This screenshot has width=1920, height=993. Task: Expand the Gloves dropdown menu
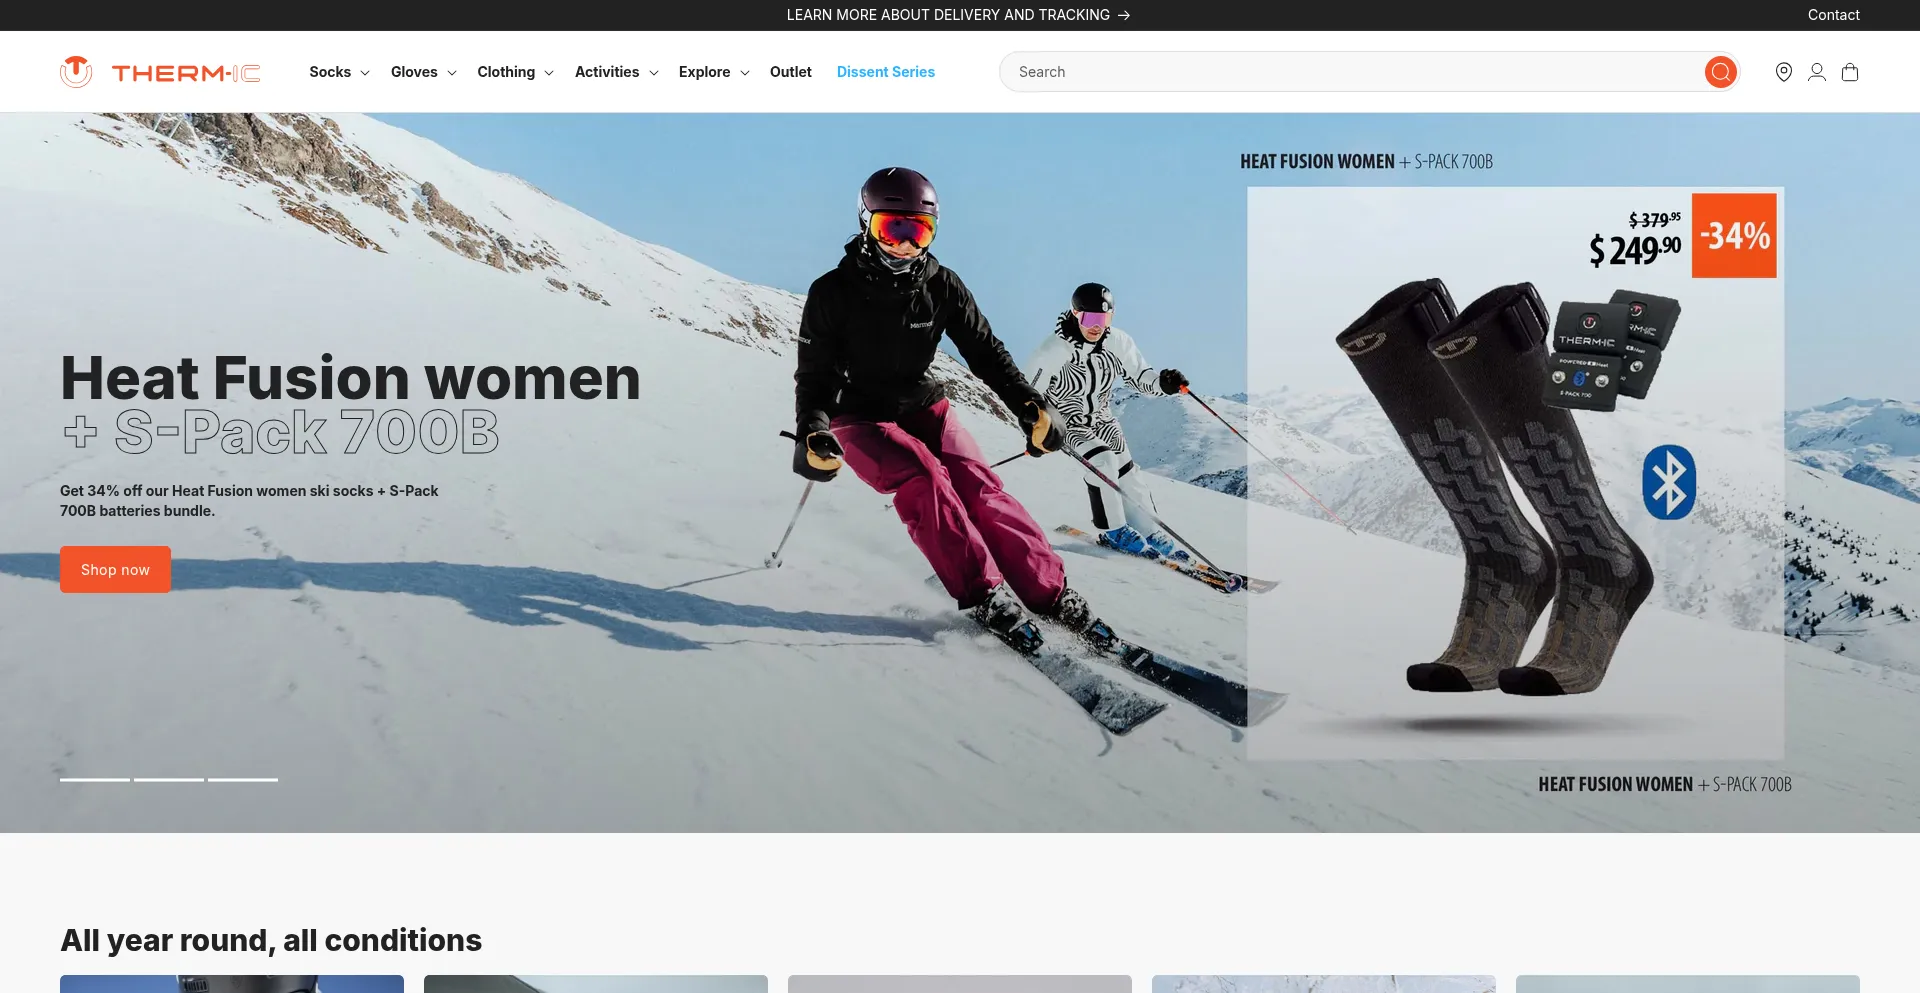click(423, 72)
